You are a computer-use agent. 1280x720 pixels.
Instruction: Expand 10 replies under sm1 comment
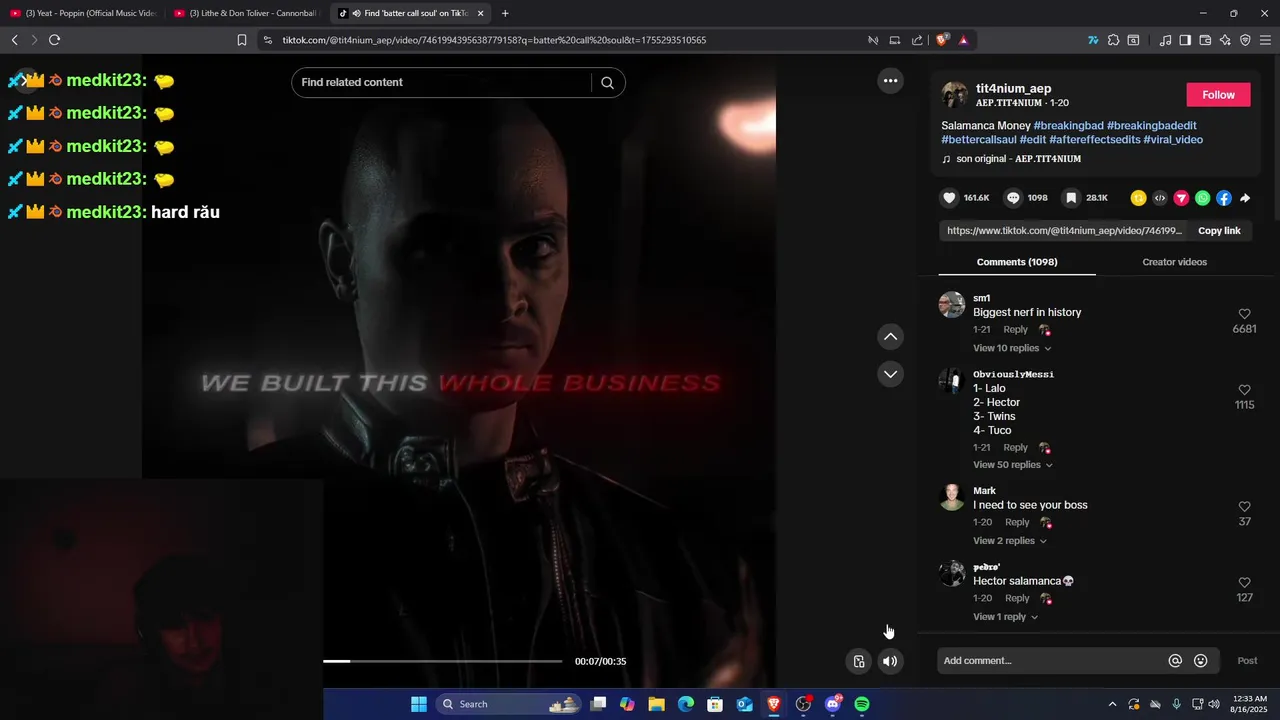[1012, 348]
